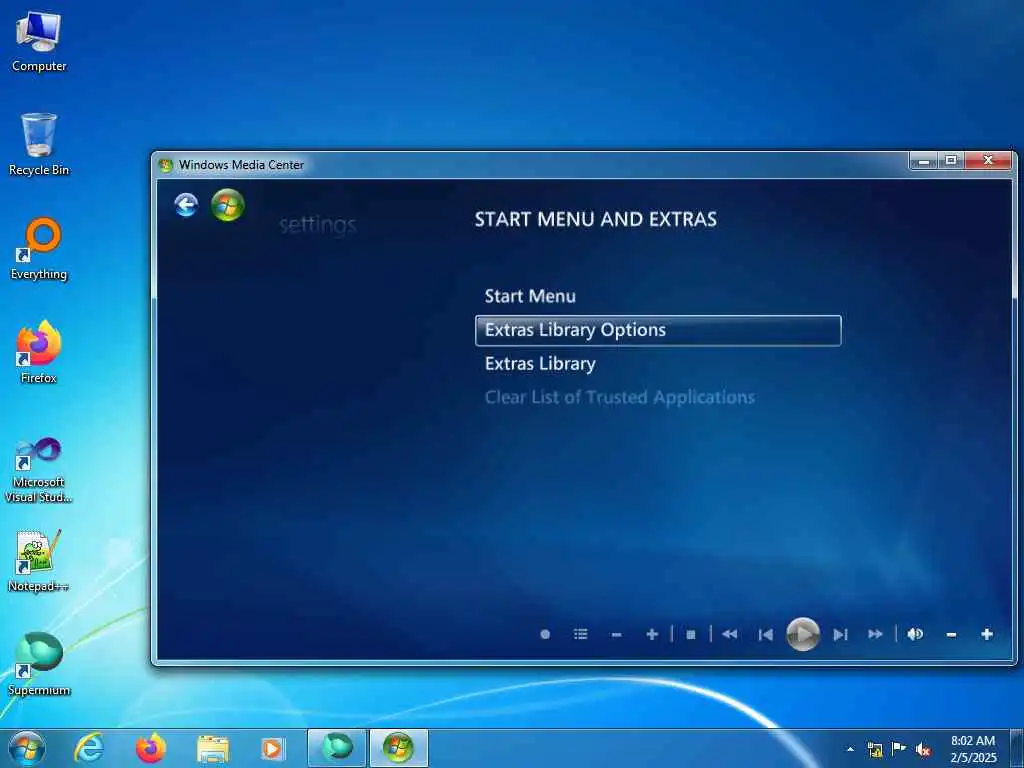The height and width of the screenshot is (768, 1024).
Task: Minimize the Windows Media Center window
Action: (923, 161)
